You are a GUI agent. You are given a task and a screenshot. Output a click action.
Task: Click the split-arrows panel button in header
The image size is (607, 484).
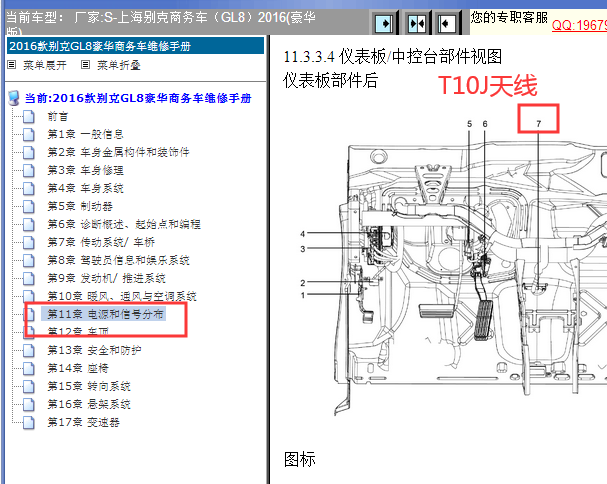[x=417, y=24]
